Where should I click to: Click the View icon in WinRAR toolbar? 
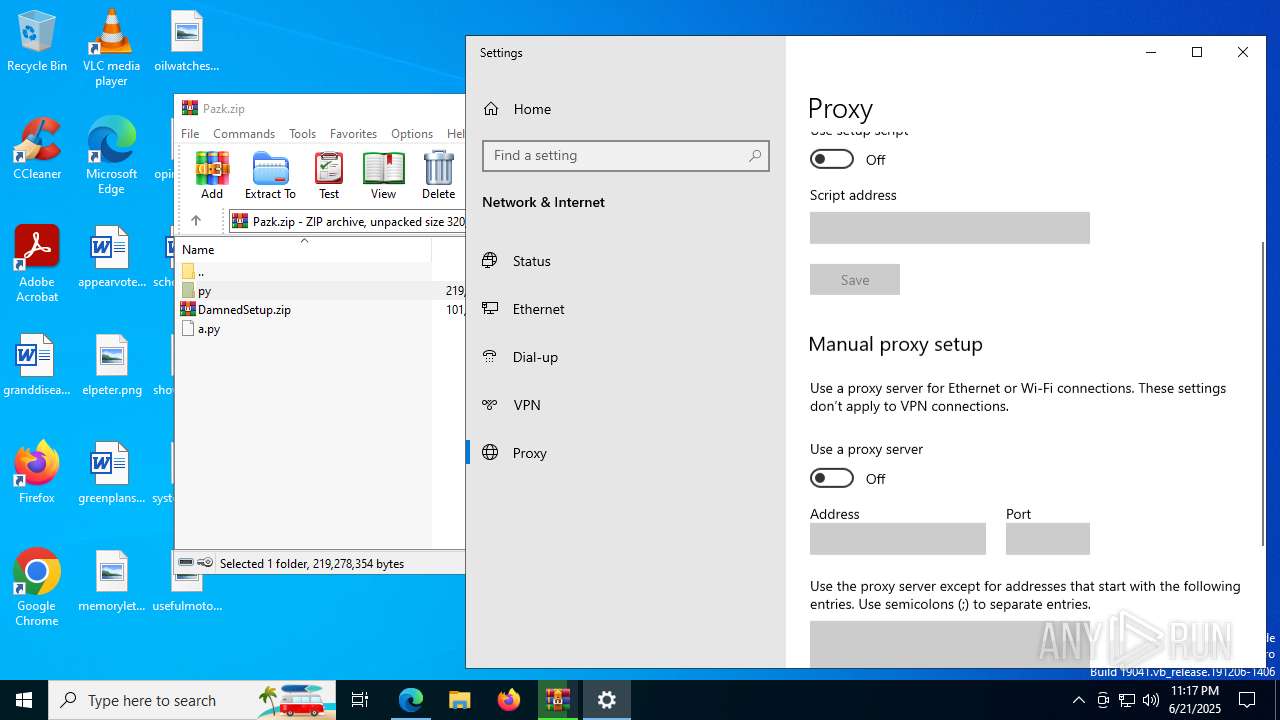click(x=383, y=175)
